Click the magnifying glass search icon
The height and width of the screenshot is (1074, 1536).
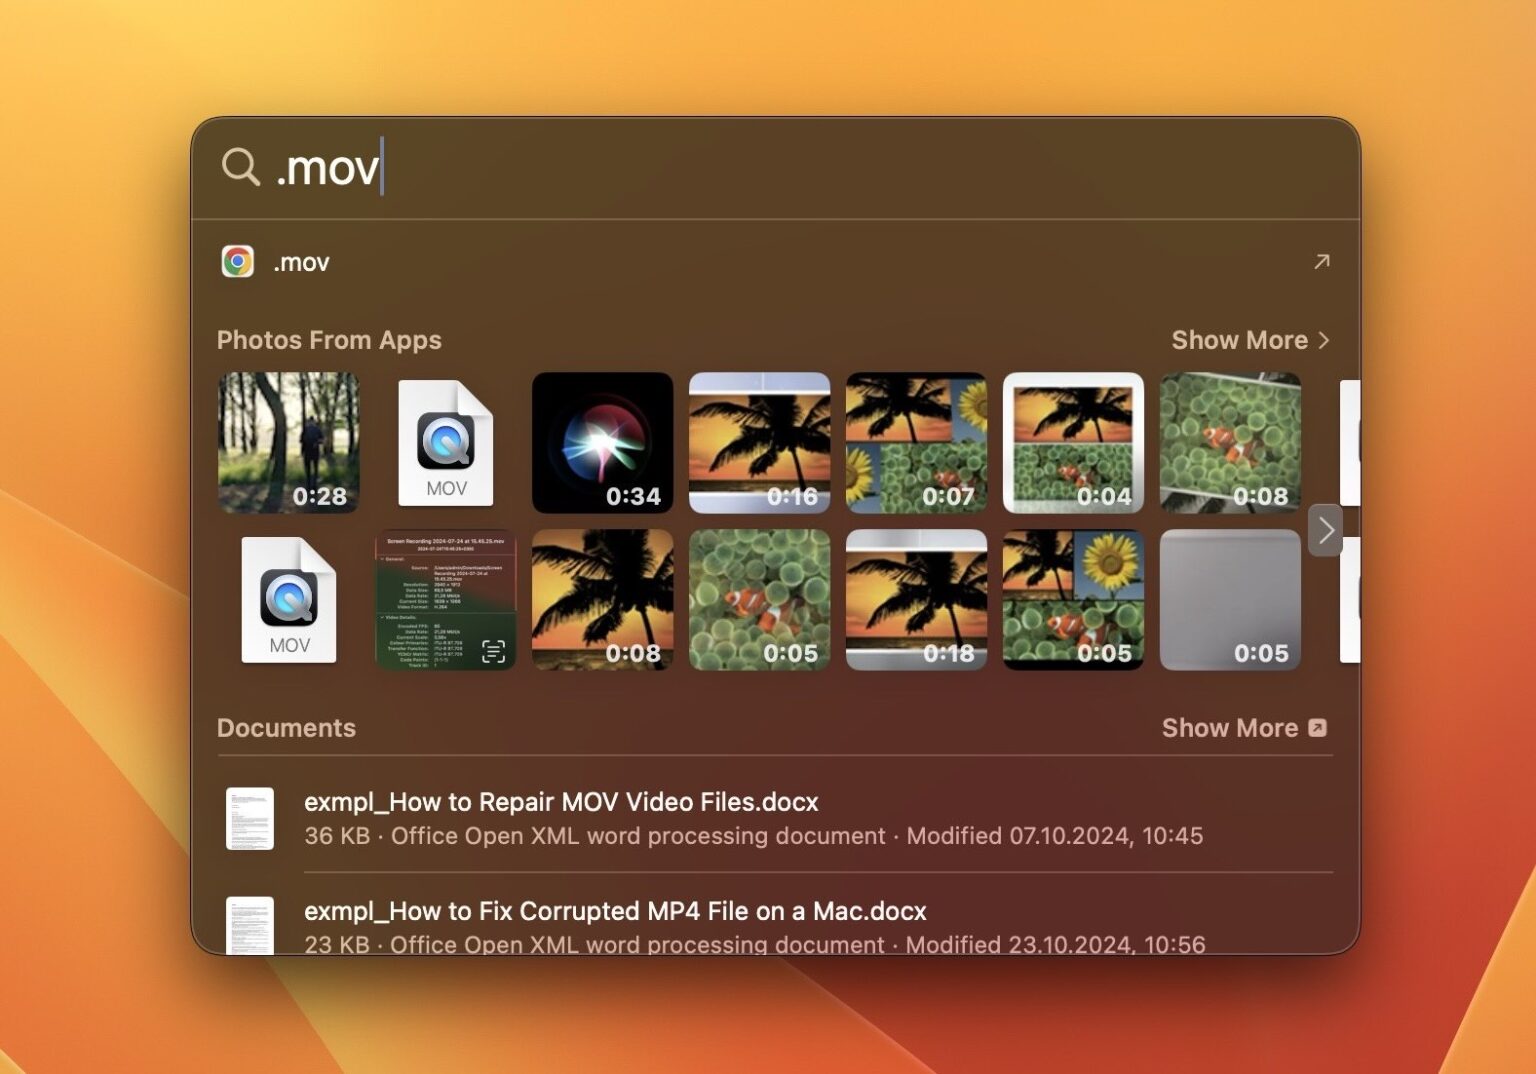coord(240,168)
